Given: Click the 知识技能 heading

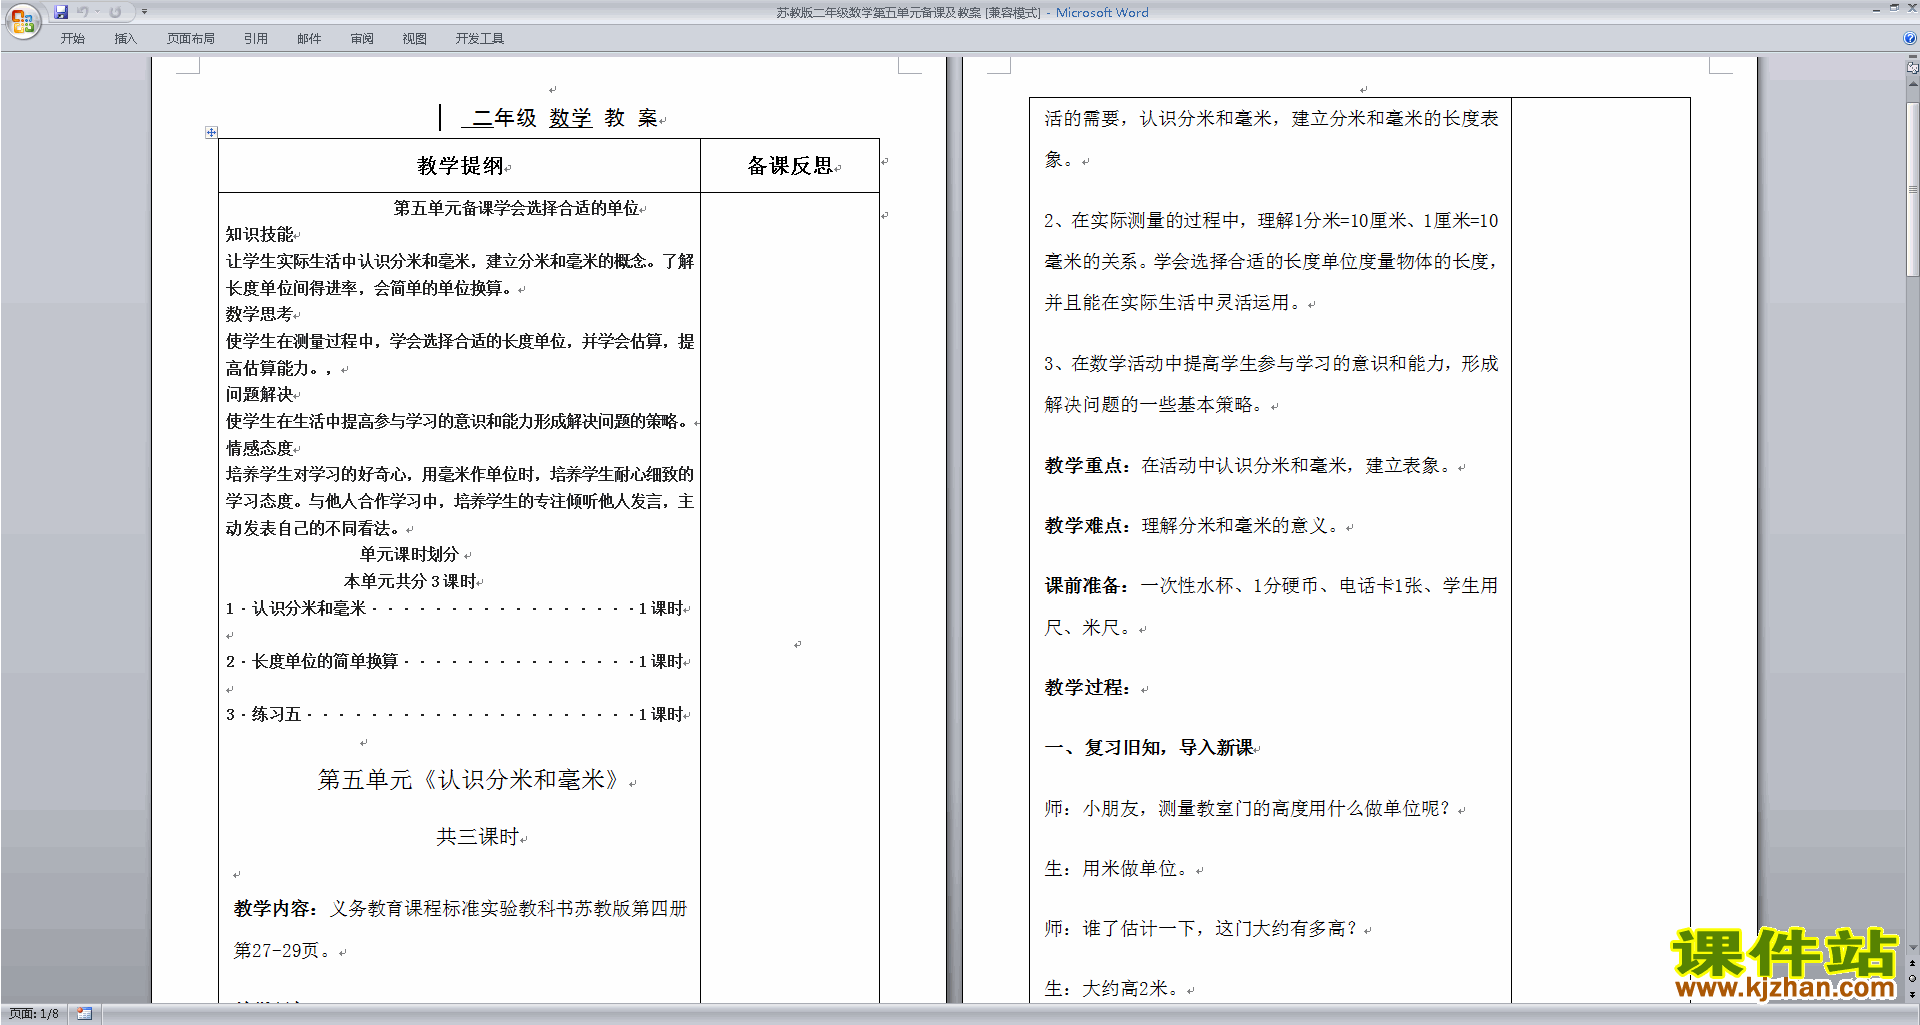Looking at the screenshot, I should (259, 234).
